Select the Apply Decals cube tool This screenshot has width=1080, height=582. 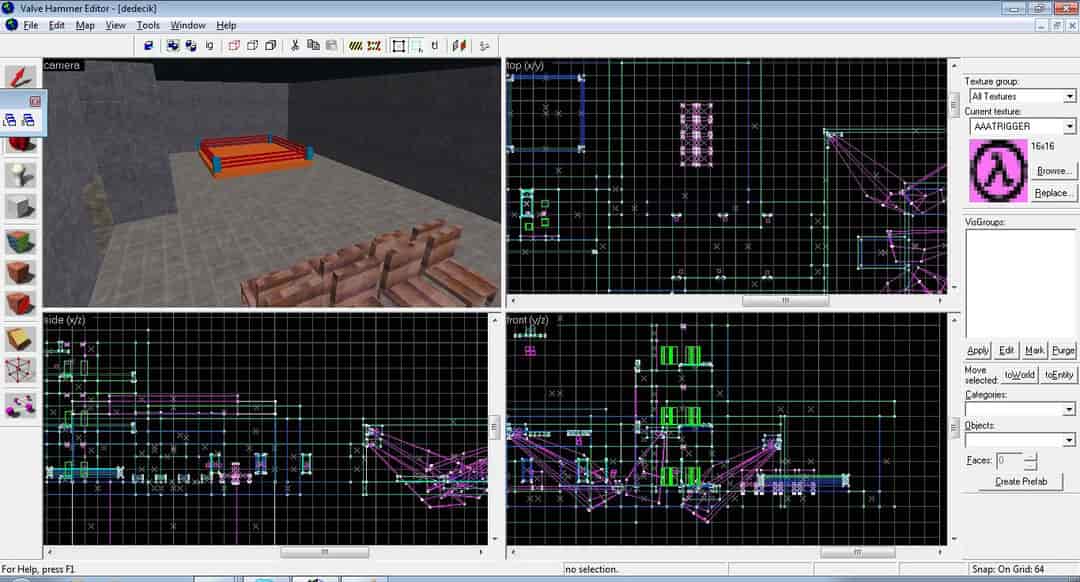21,304
